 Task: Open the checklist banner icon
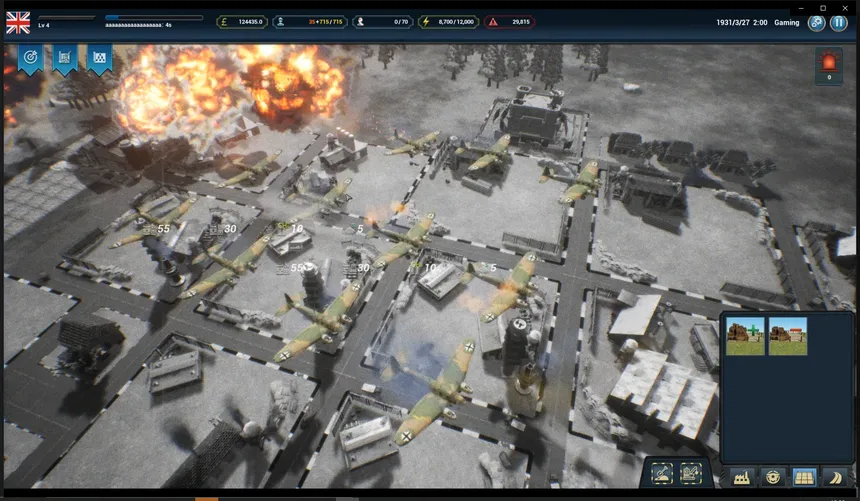pos(65,58)
